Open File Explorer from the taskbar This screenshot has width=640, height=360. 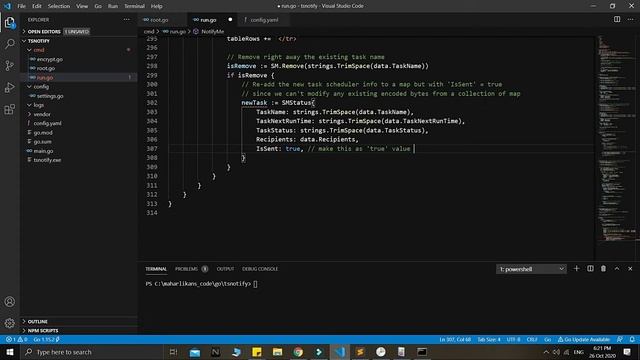(x=278, y=352)
